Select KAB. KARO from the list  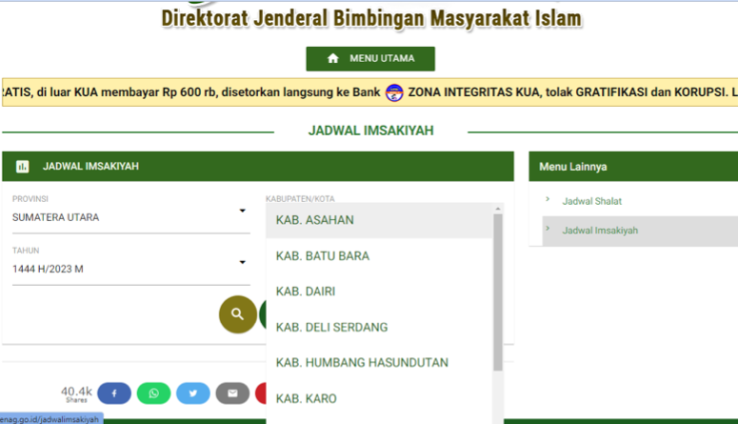(379, 399)
